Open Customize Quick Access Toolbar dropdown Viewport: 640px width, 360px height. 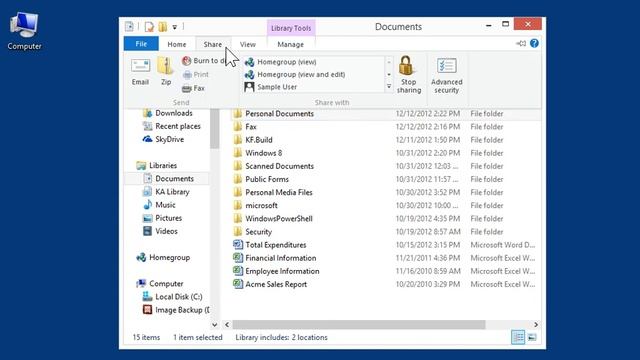tap(174, 27)
